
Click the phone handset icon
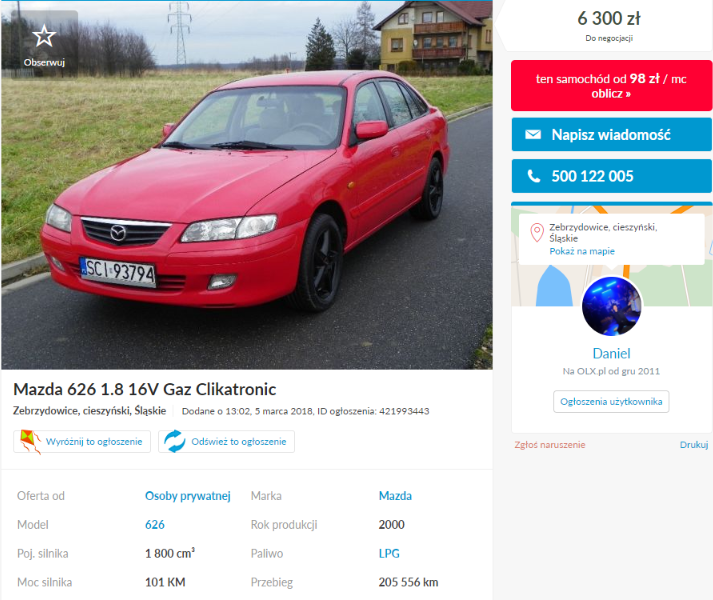(534, 176)
